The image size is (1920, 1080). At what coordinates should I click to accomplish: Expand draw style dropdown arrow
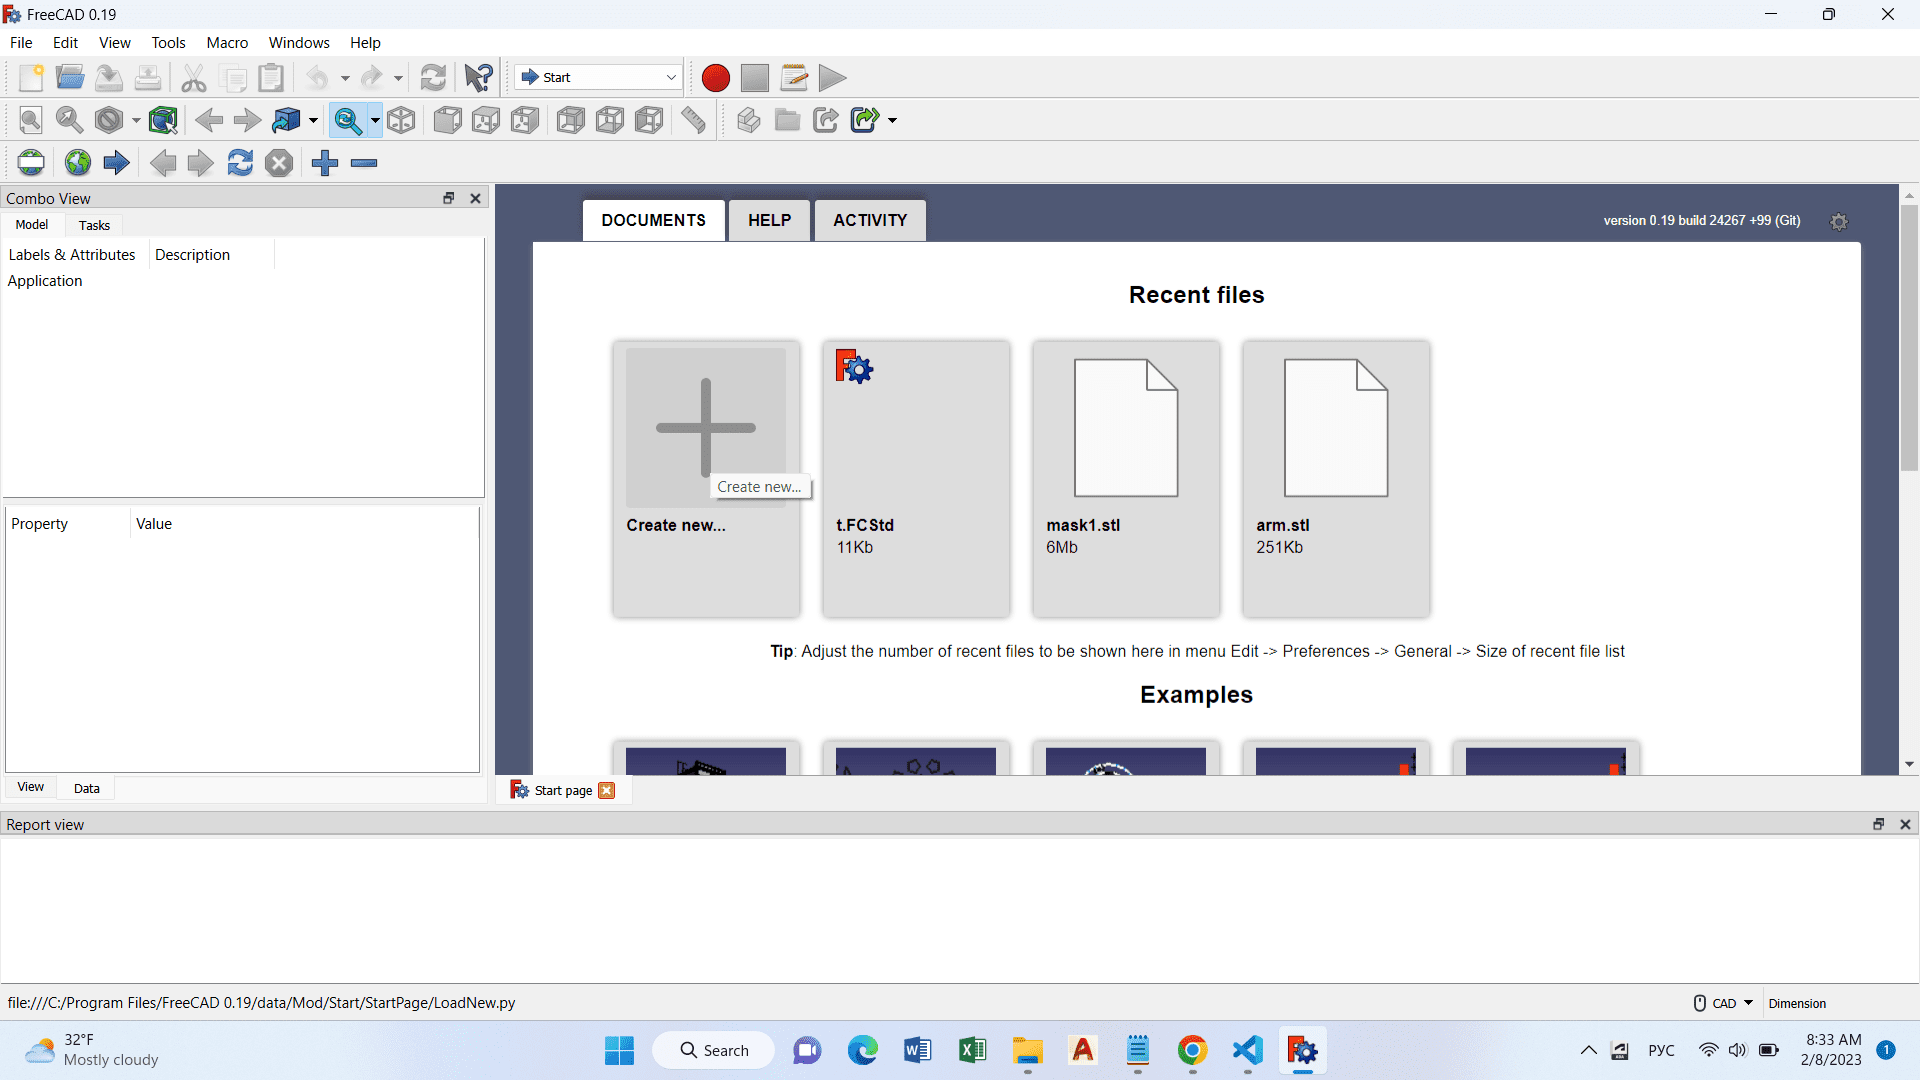tap(136, 121)
